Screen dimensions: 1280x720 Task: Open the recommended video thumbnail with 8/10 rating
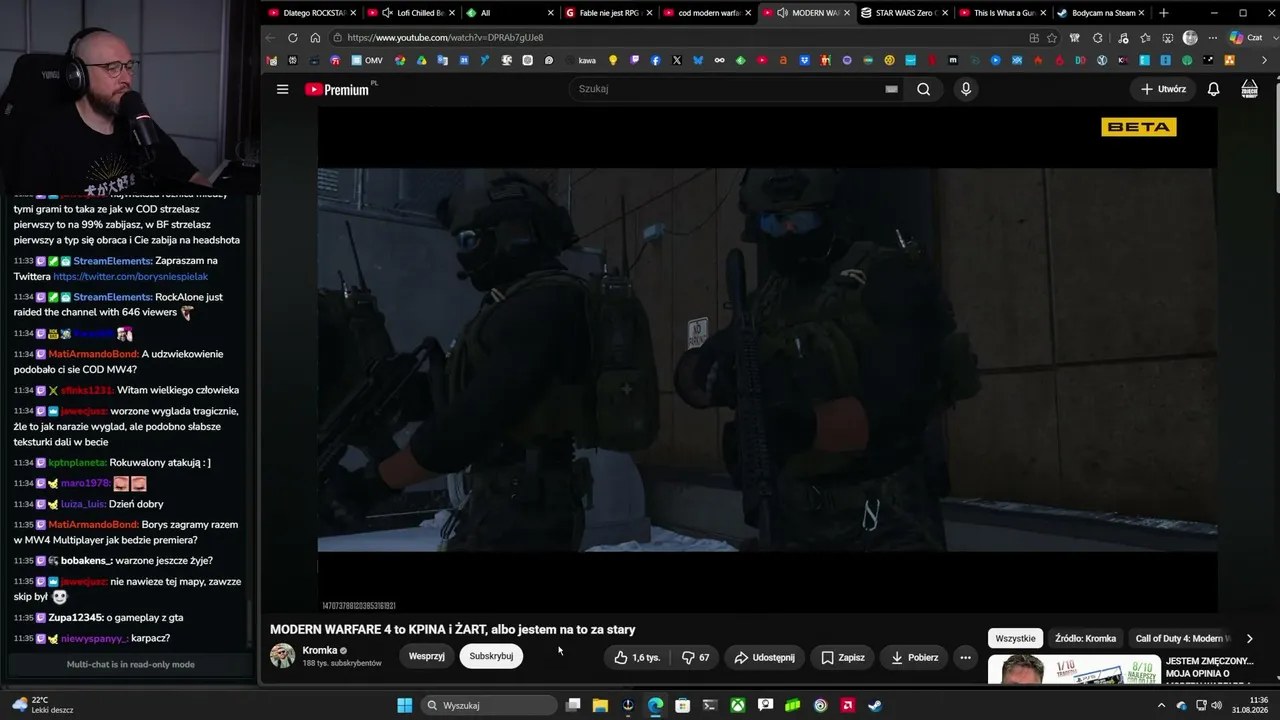pyautogui.click(x=1074, y=670)
